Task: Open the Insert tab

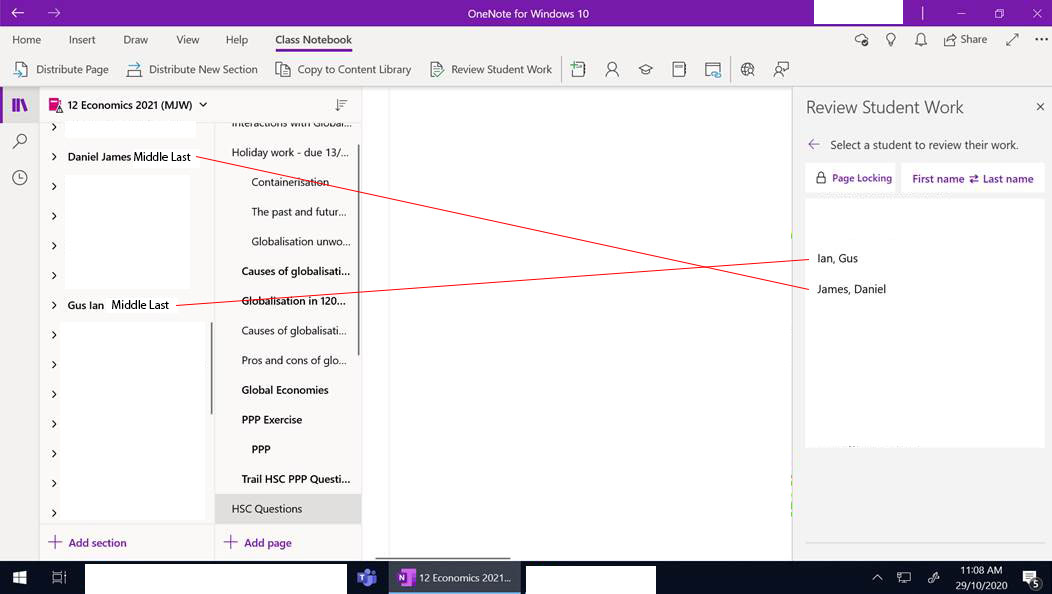Action: coord(82,40)
